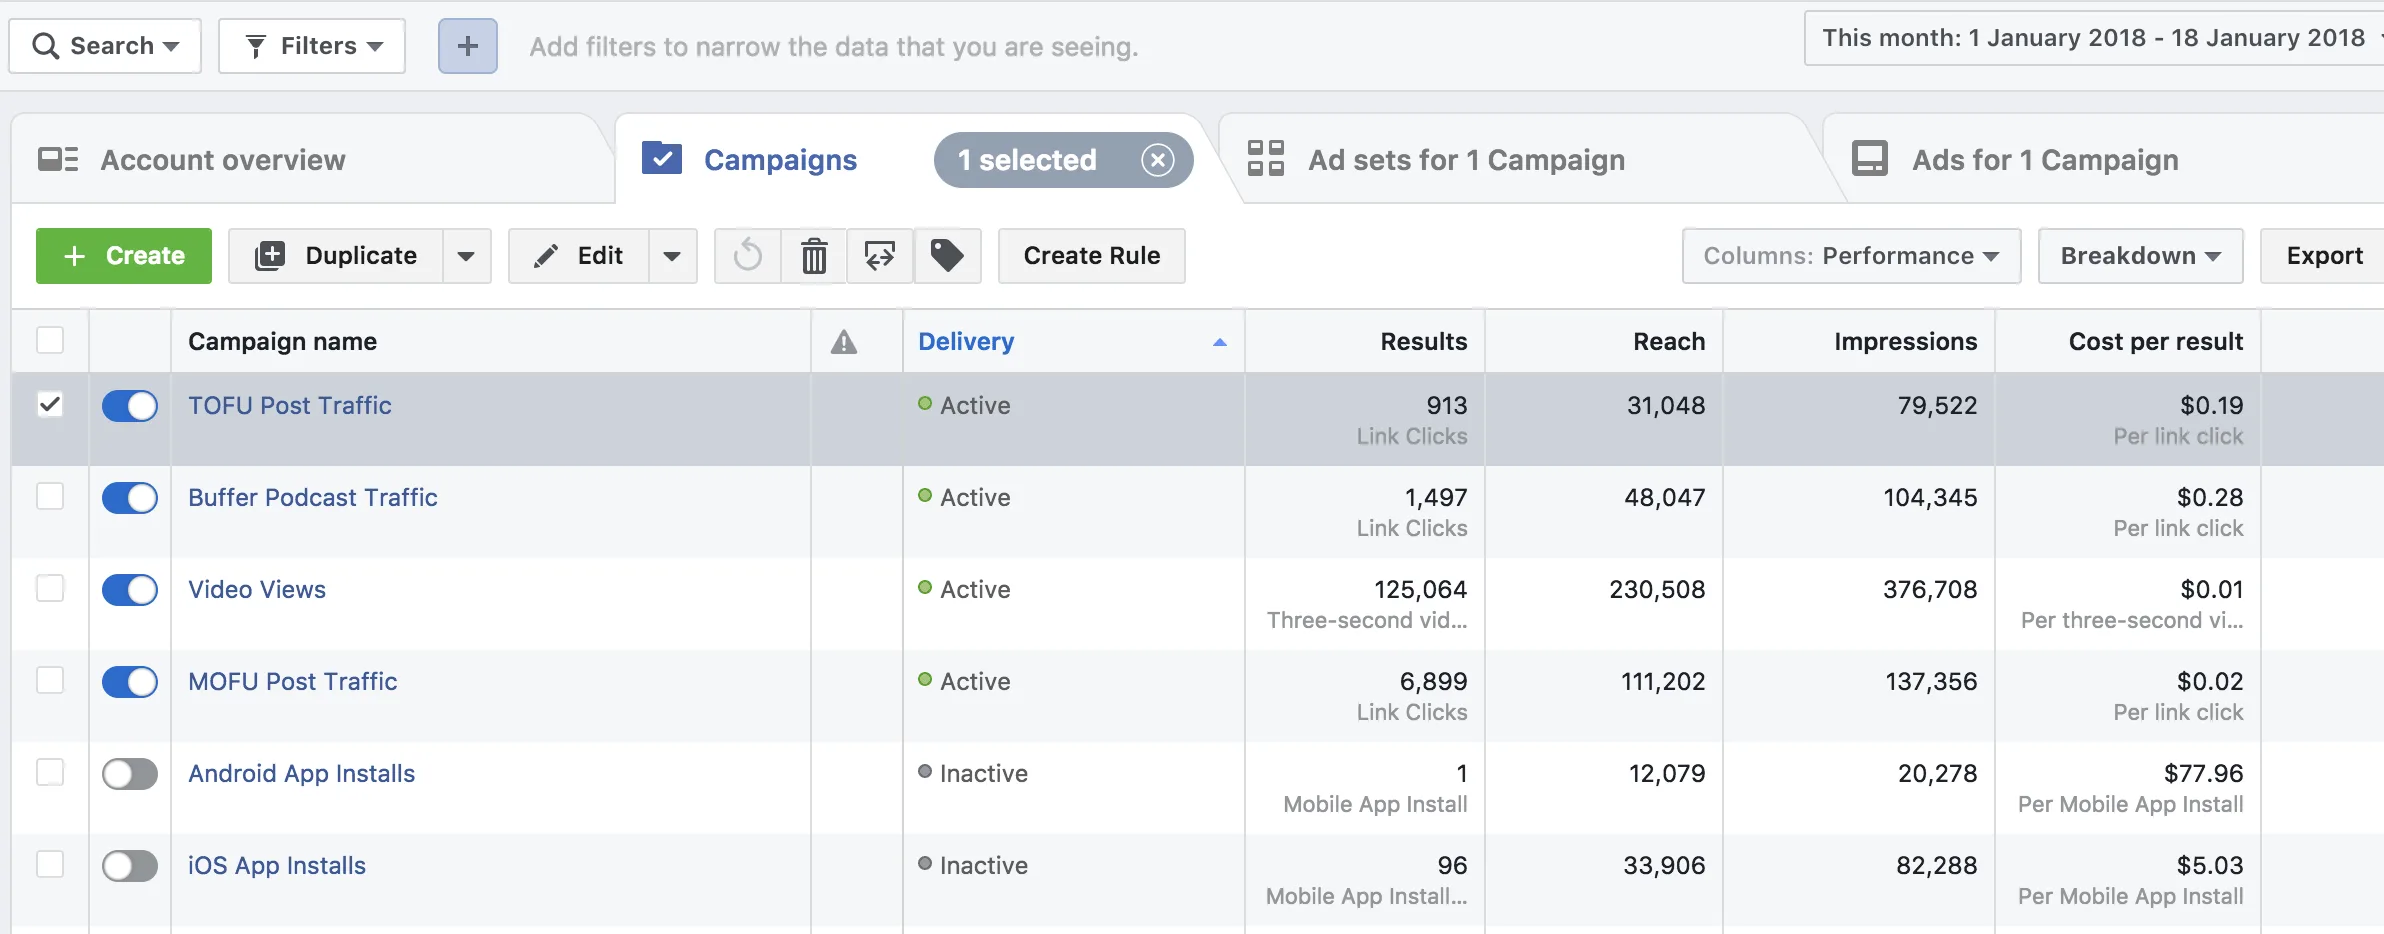Click the Ads for 1 Campaign icon

1869,158
